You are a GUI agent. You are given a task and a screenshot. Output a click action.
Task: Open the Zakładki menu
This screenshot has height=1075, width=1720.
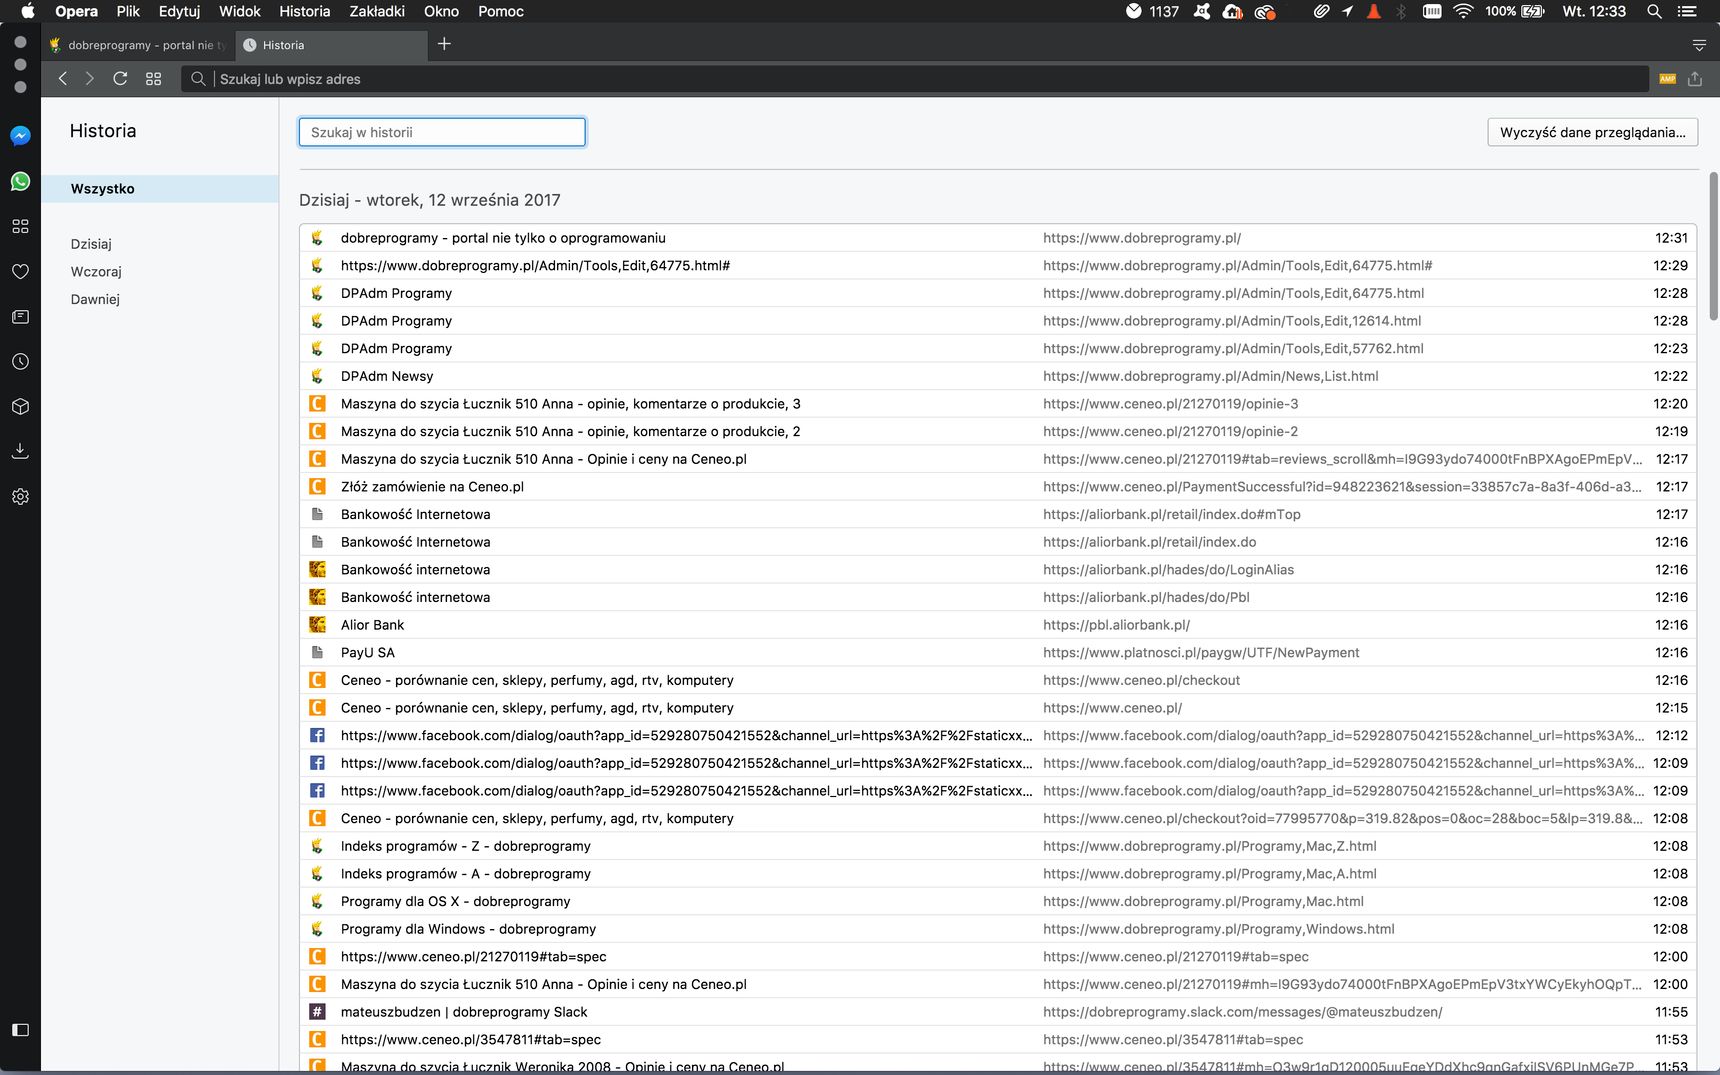pyautogui.click(x=377, y=11)
